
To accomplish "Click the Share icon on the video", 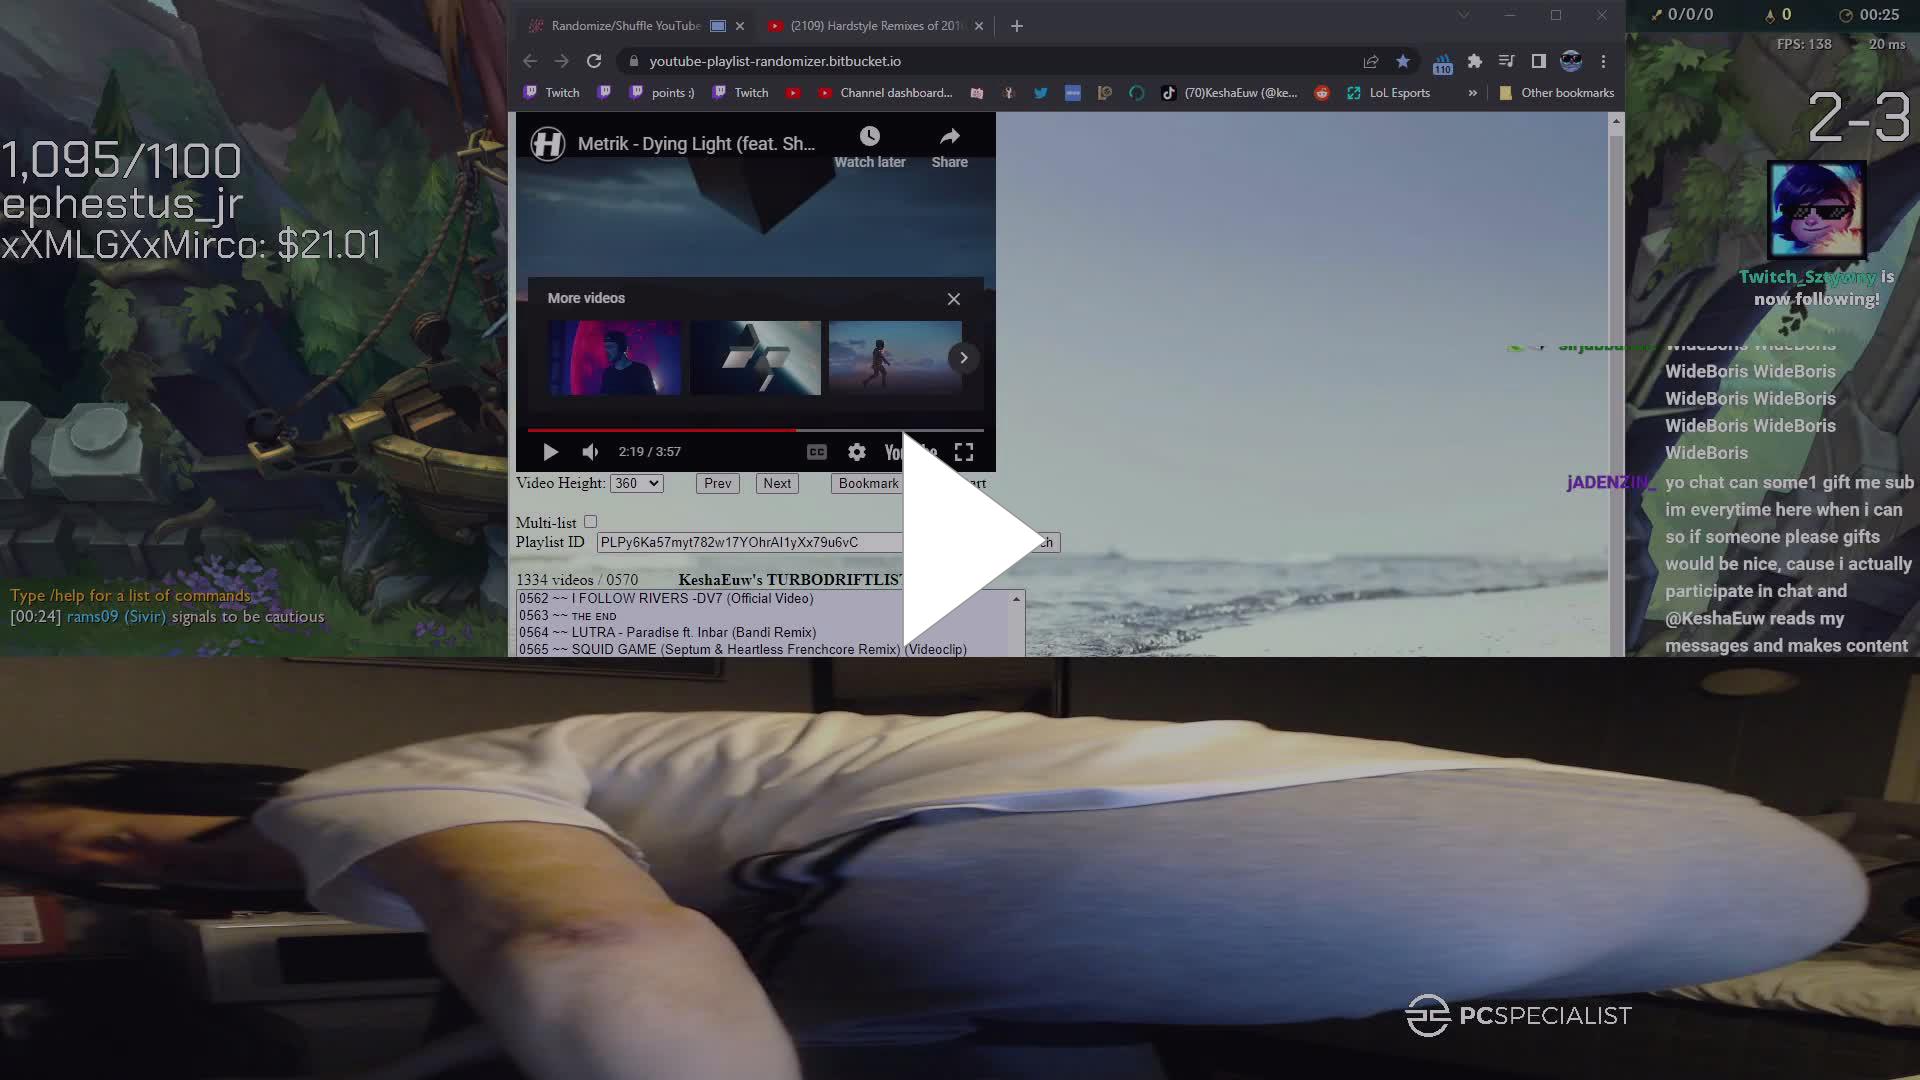I will click(948, 137).
